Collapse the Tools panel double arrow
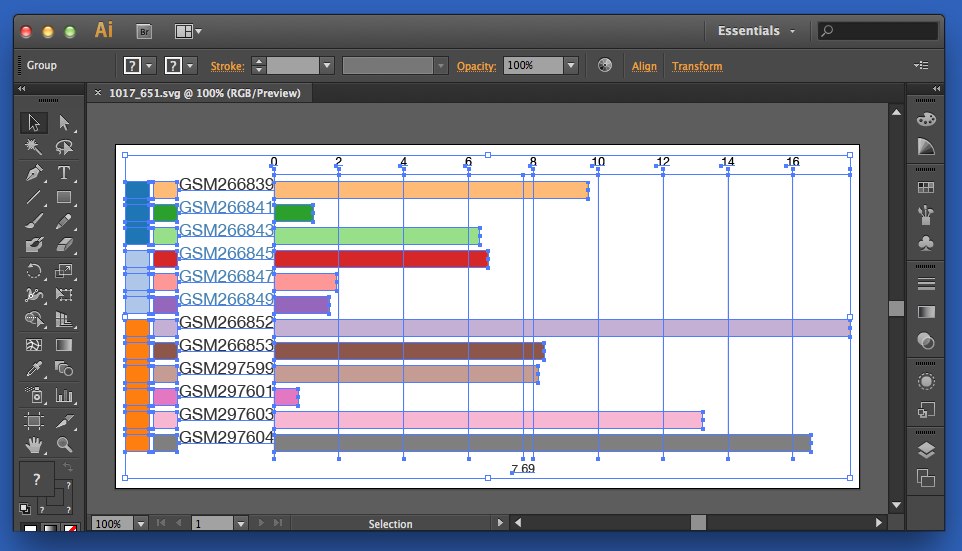This screenshot has width=962, height=551. [21, 88]
